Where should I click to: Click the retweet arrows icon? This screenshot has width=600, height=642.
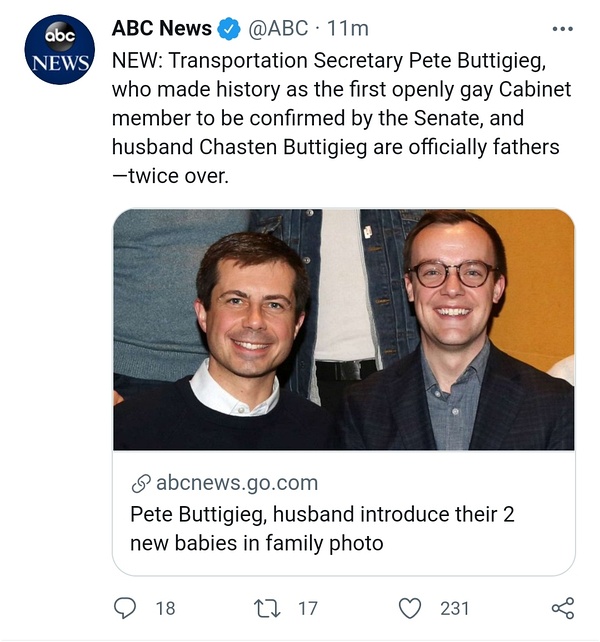click(269, 607)
